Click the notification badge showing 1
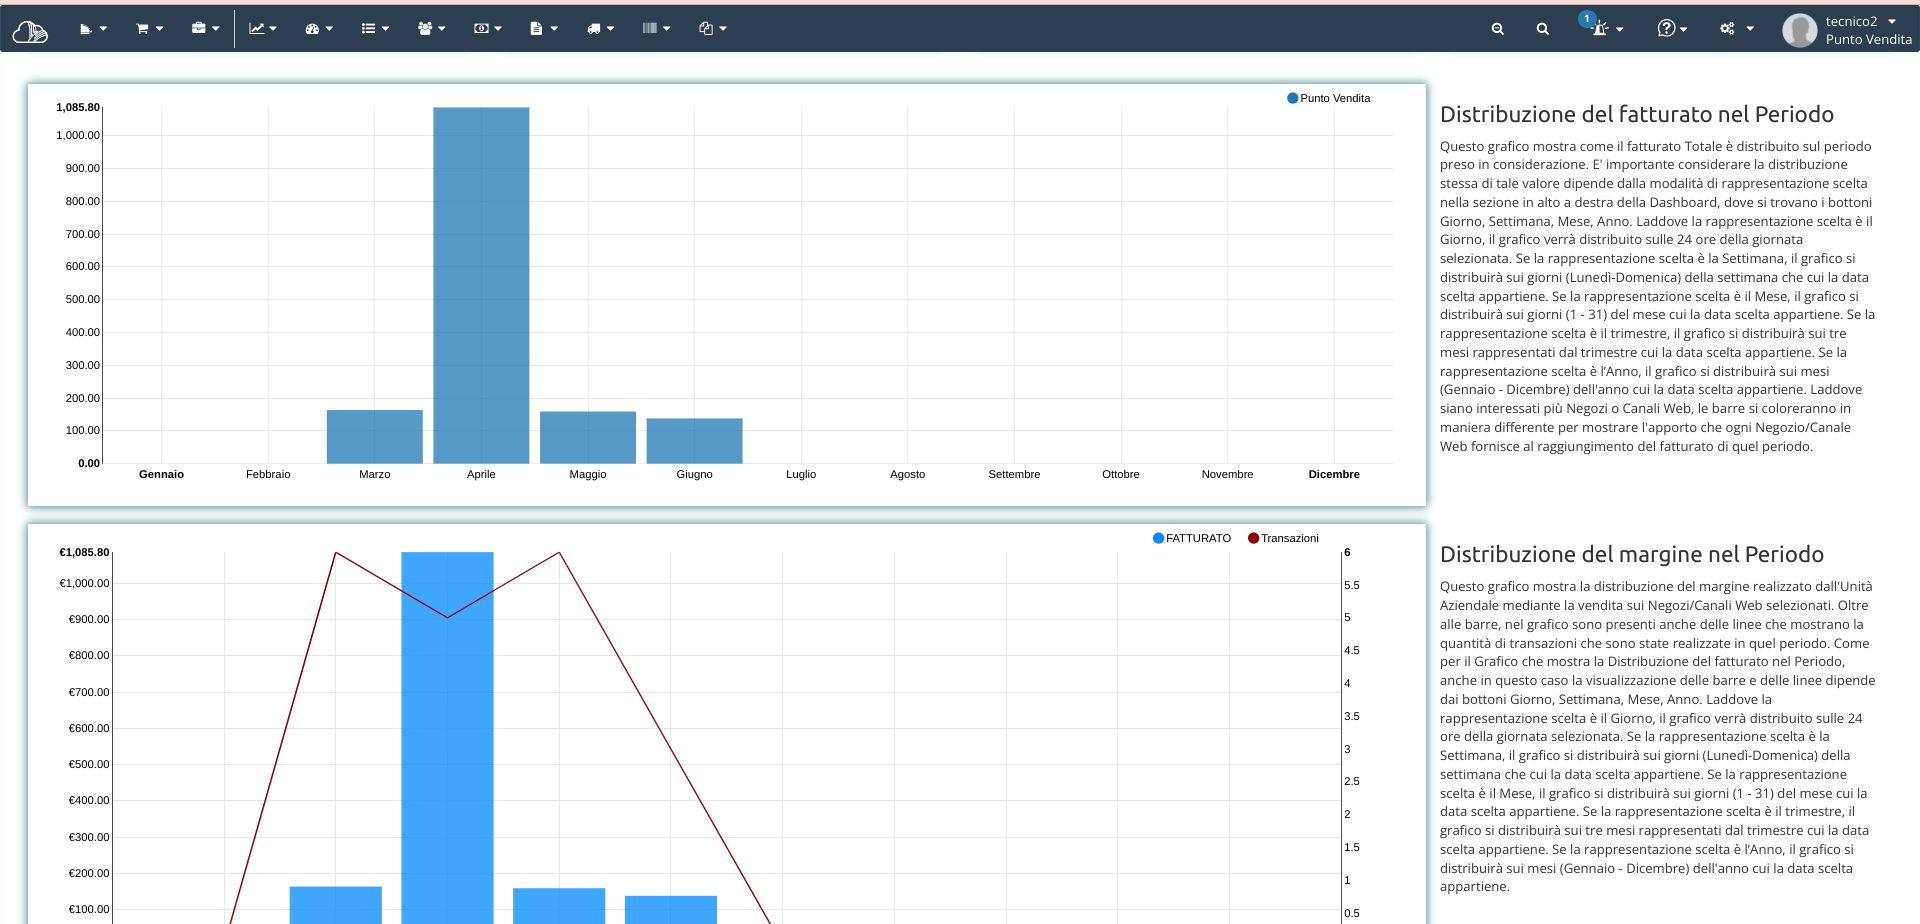The width and height of the screenshot is (1920, 924). pyautogui.click(x=1587, y=18)
